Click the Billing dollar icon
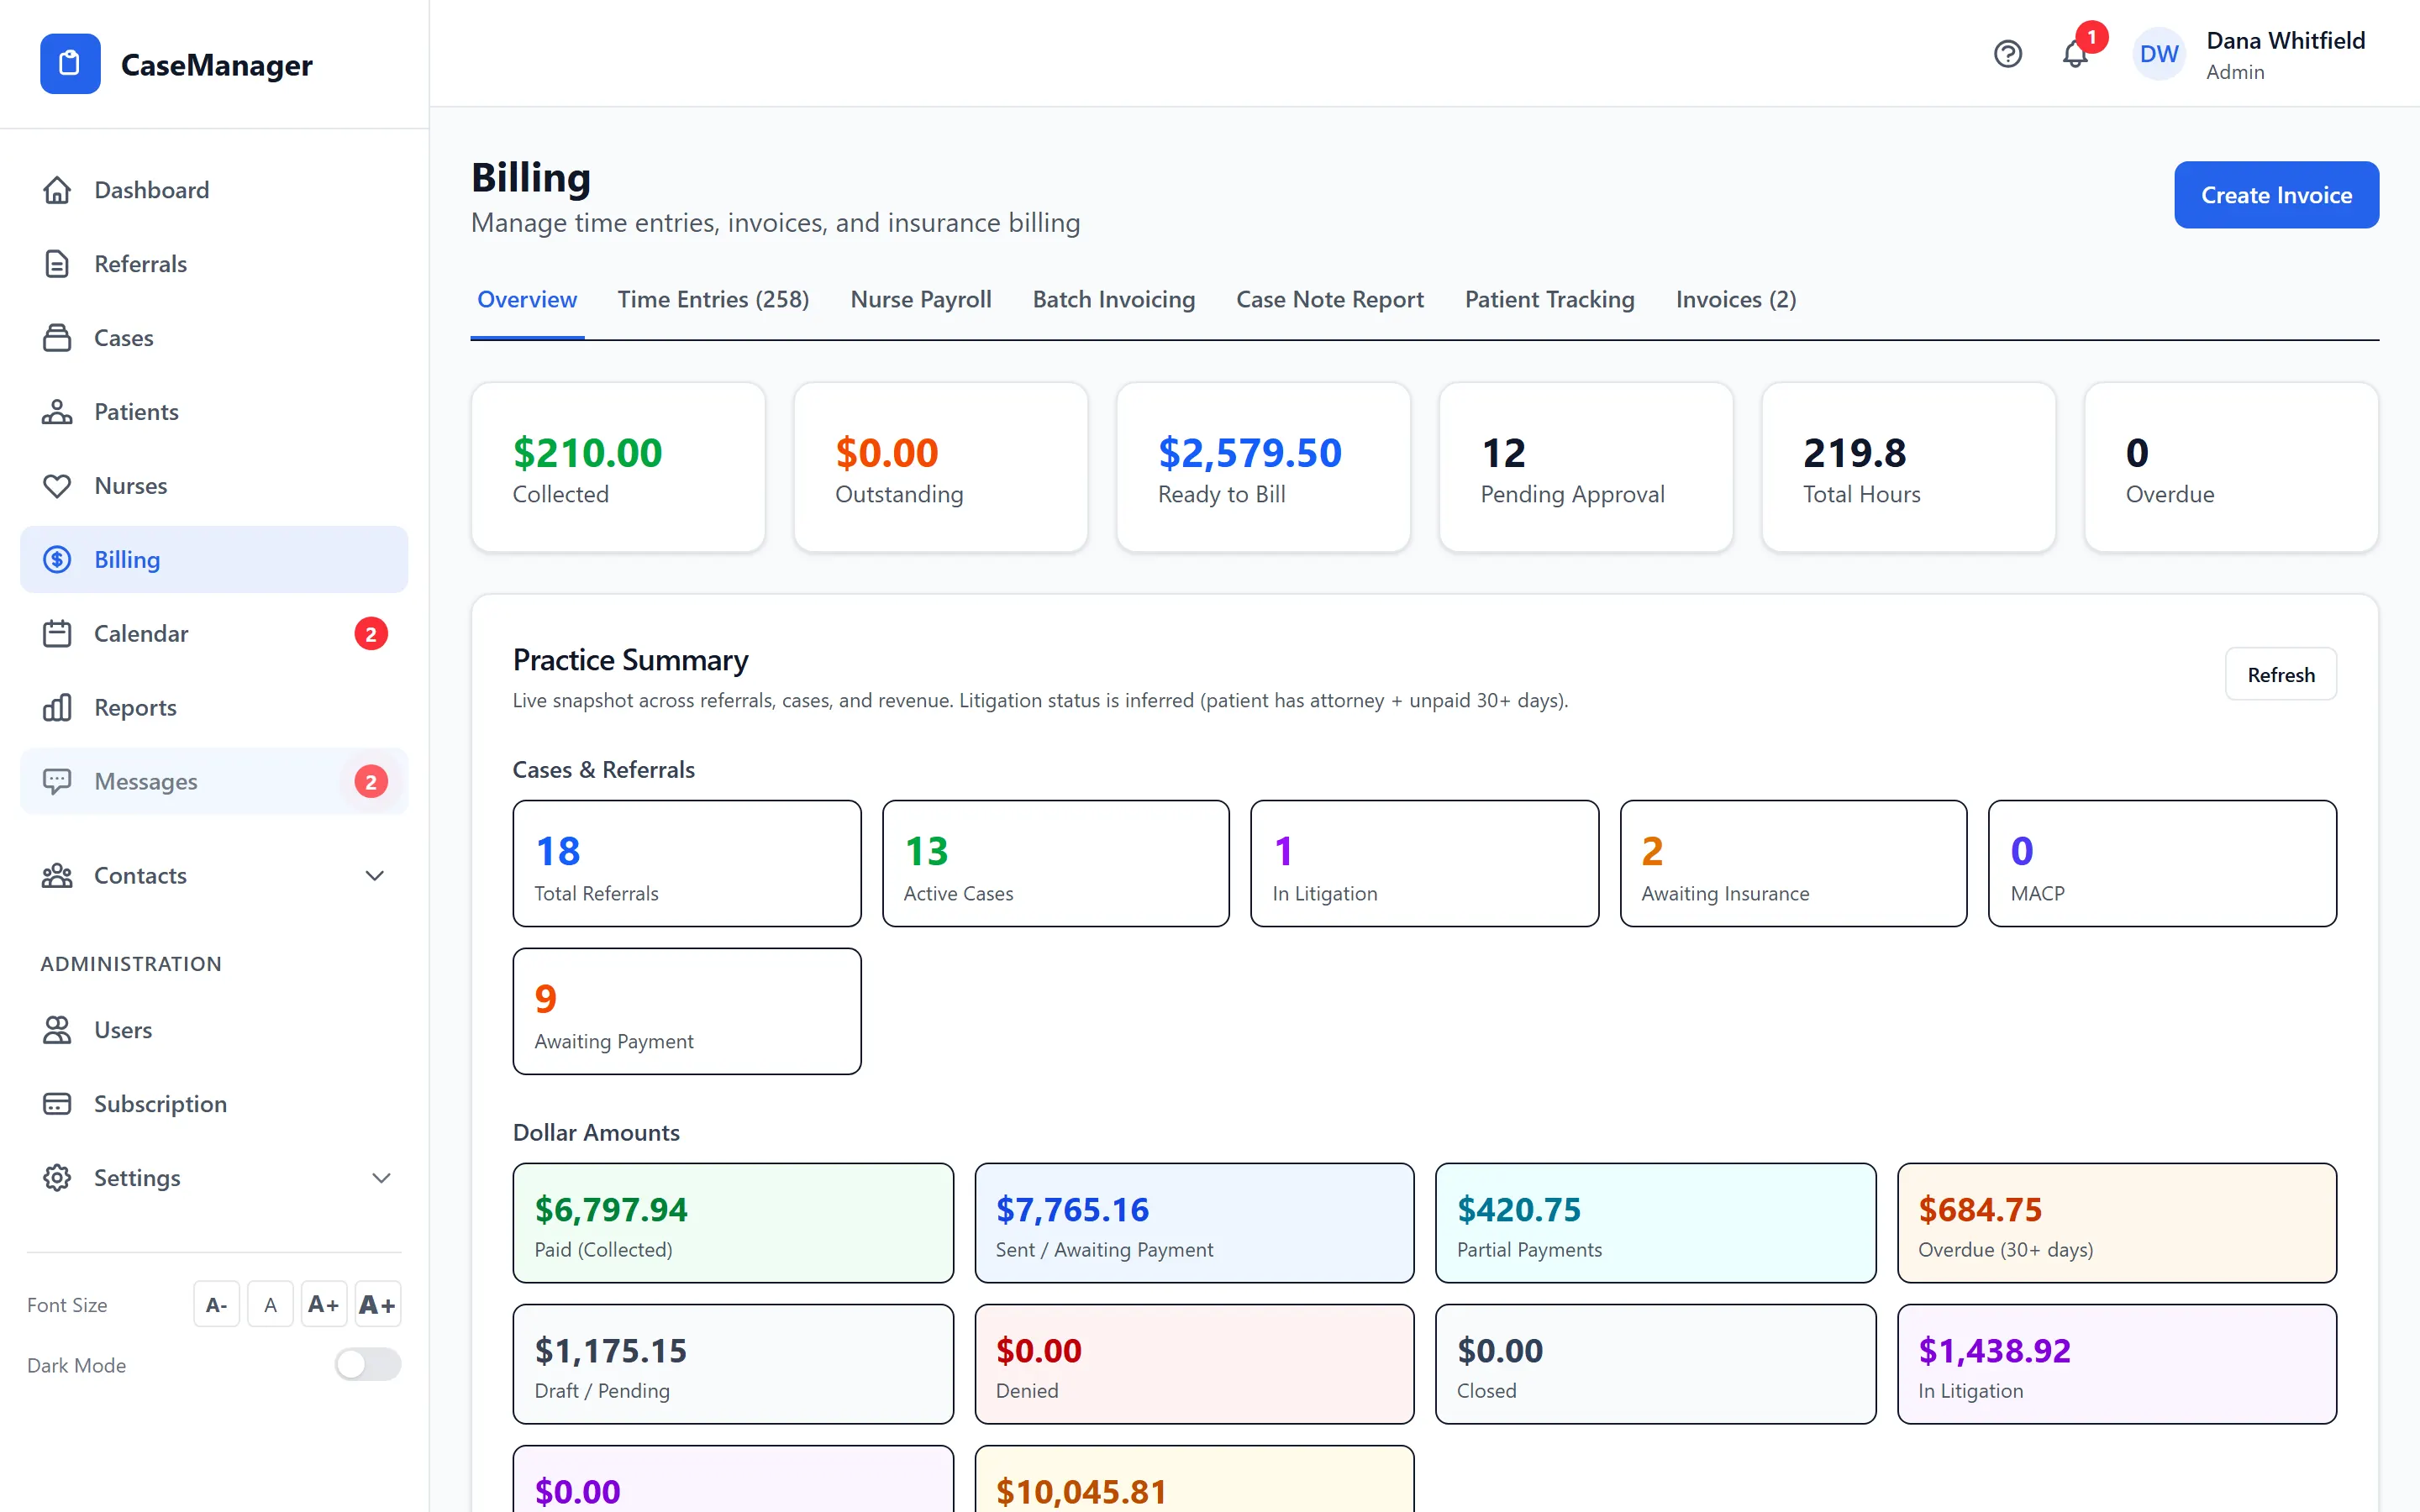 pos(57,560)
